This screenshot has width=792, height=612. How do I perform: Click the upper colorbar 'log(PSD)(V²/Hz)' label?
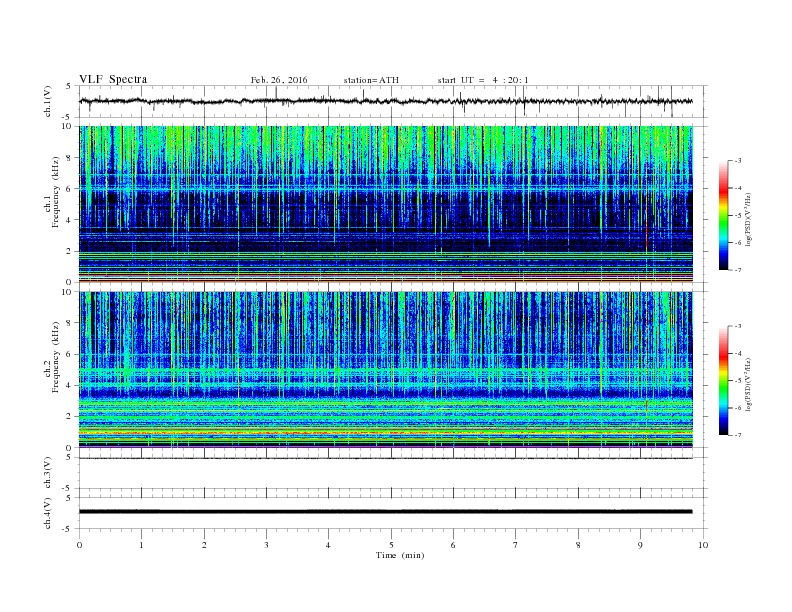(749, 219)
